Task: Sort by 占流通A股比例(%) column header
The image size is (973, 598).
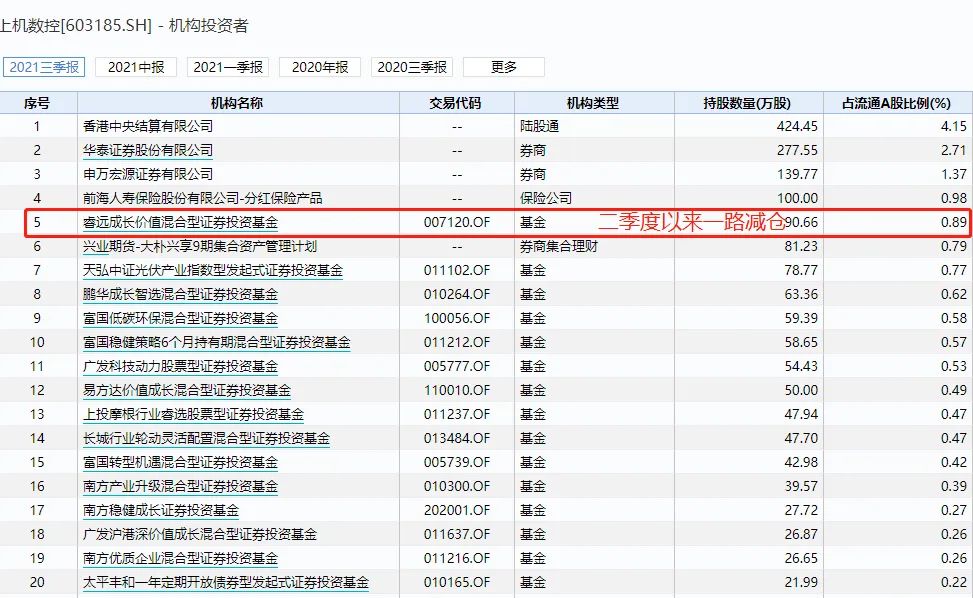Action: (897, 103)
